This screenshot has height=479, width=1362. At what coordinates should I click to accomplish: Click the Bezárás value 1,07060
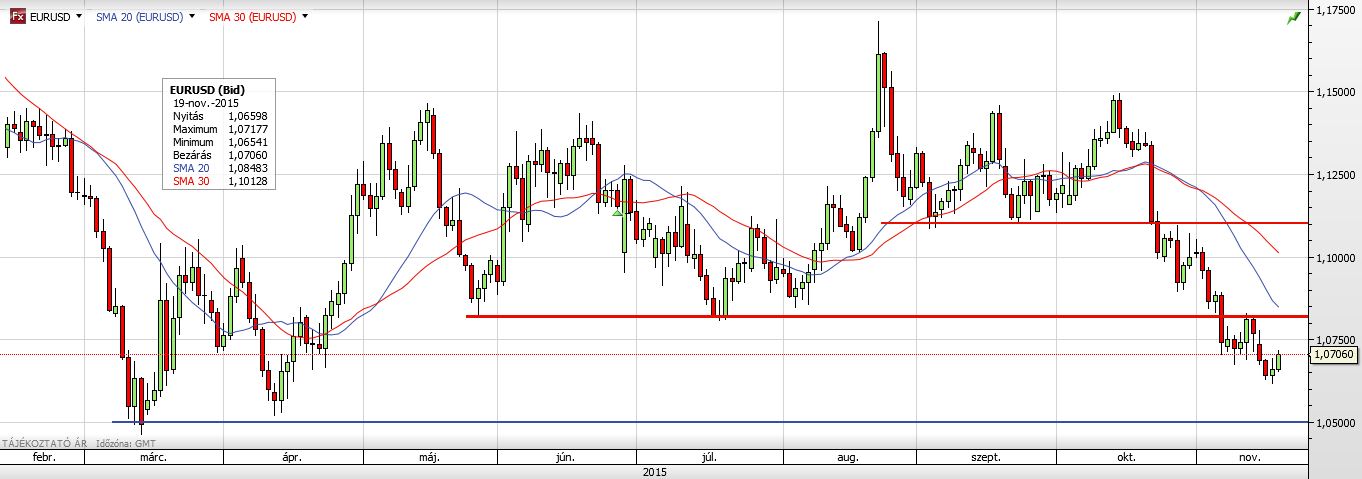click(x=247, y=155)
